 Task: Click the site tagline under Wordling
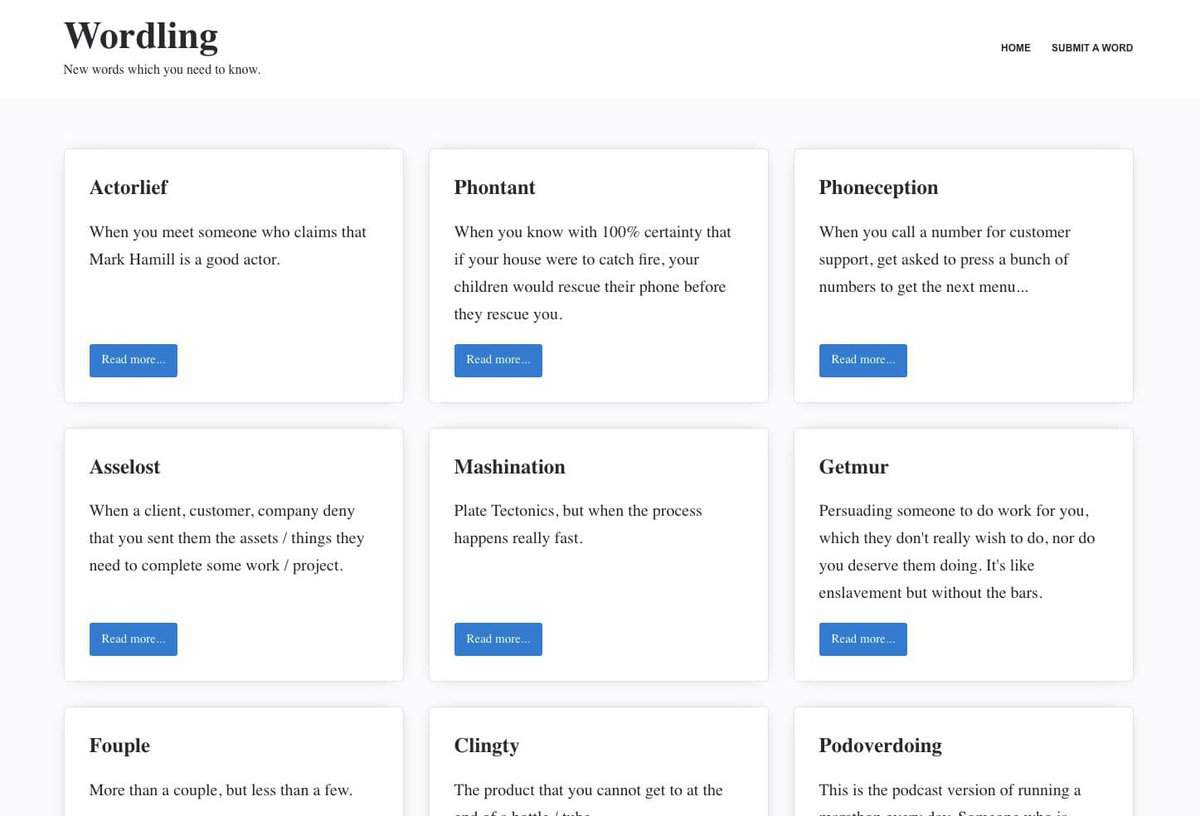(x=162, y=70)
